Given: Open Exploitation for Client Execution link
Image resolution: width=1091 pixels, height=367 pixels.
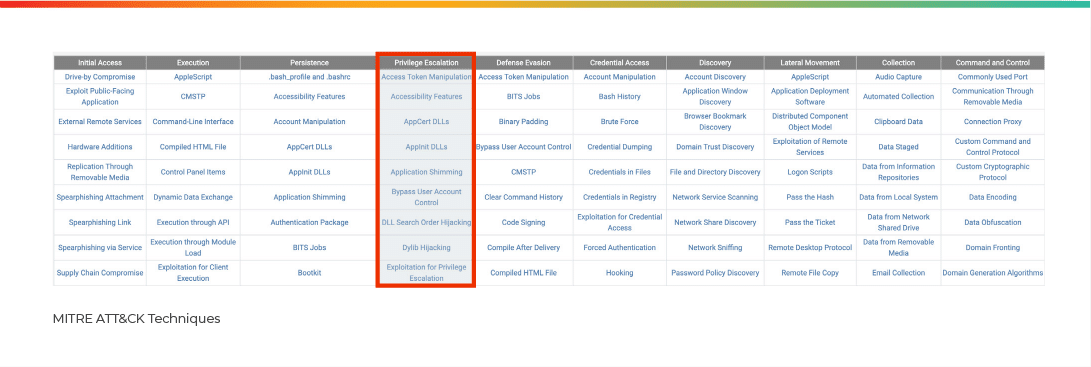Looking at the screenshot, I should (x=193, y=273).
